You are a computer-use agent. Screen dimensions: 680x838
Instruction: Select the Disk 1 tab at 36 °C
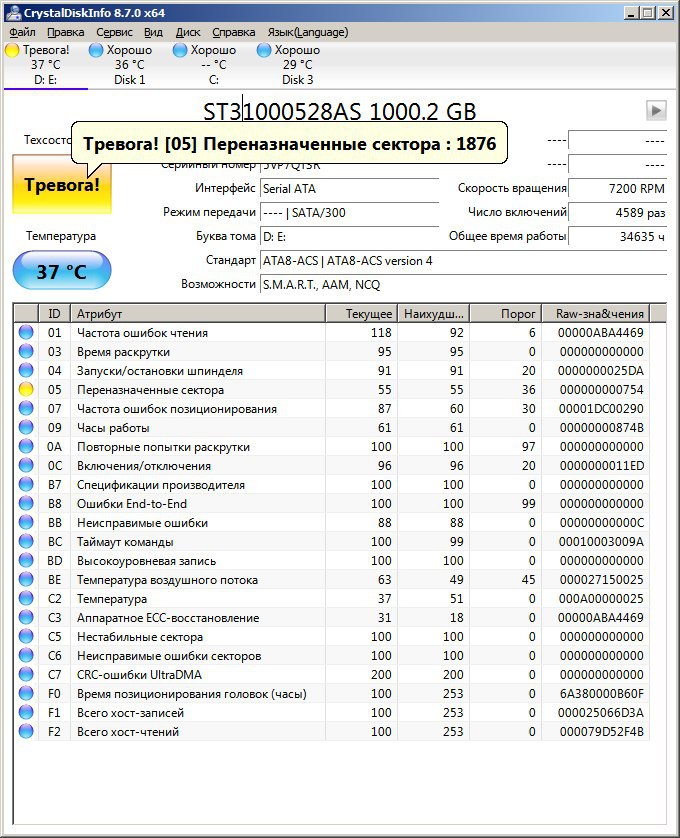point(129,65)
